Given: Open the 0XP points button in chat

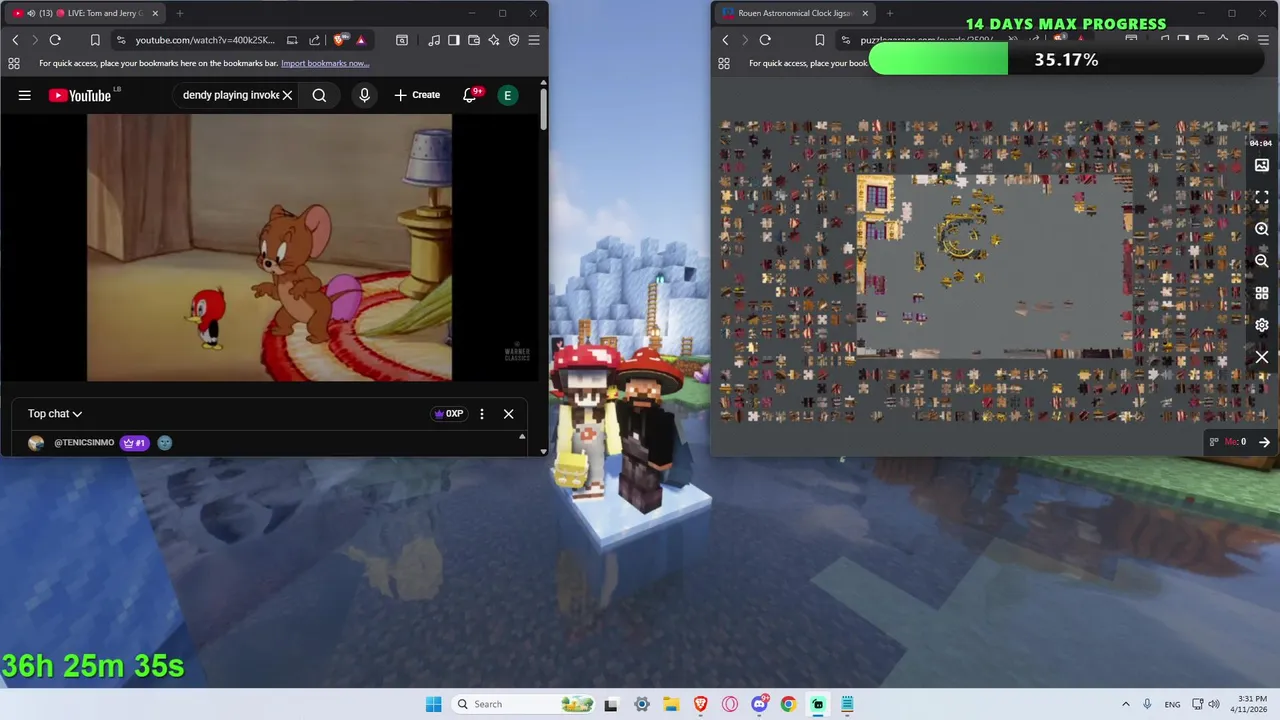Looking at the screenshot, I should pyautogui.click(x=448, y=414).
